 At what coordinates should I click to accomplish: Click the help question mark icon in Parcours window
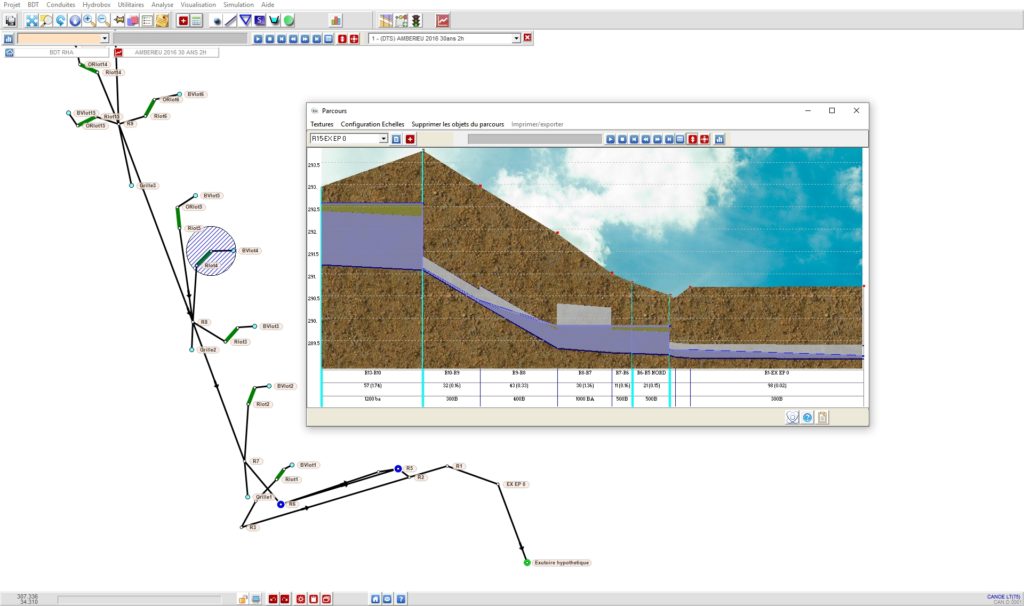click(807, 417)
